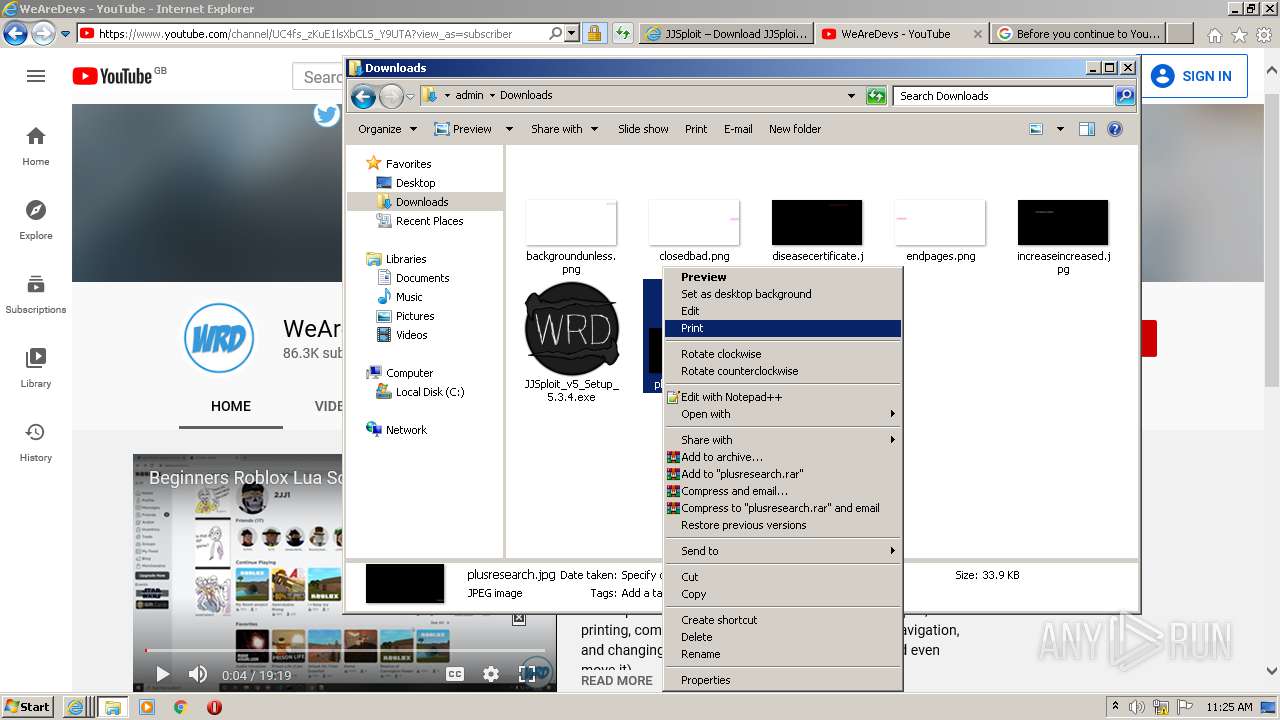Click the Search Downloads field

pos(1002,96)
